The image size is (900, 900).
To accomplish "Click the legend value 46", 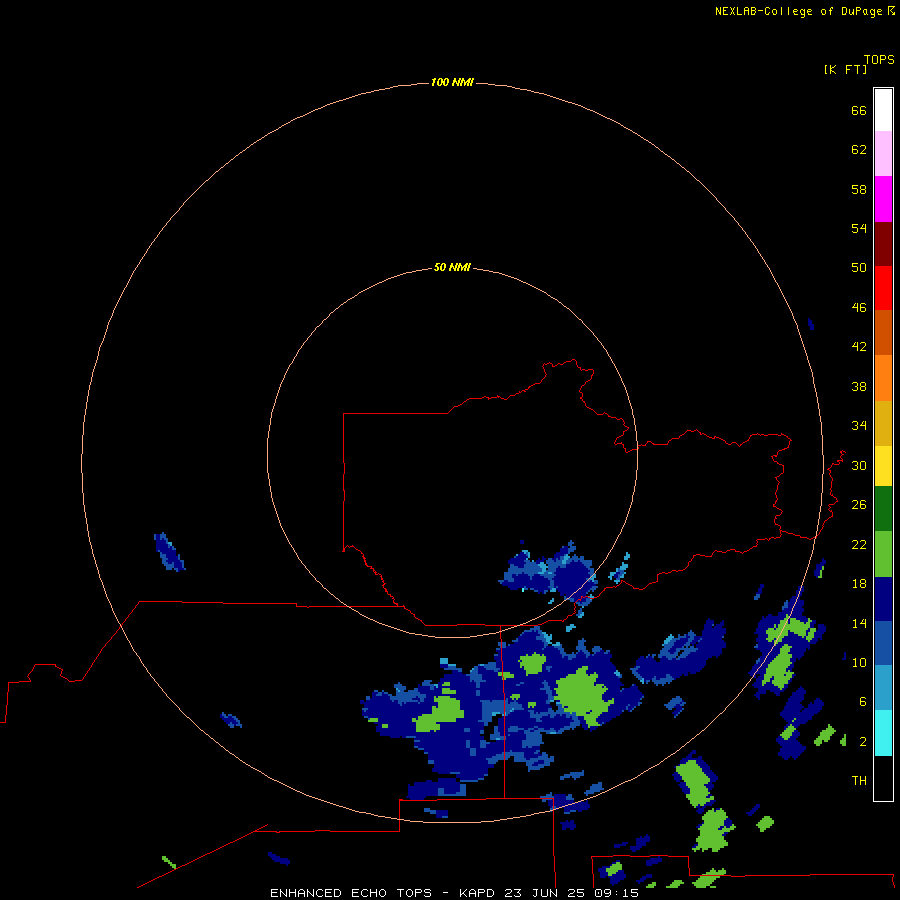I will 859,308.
